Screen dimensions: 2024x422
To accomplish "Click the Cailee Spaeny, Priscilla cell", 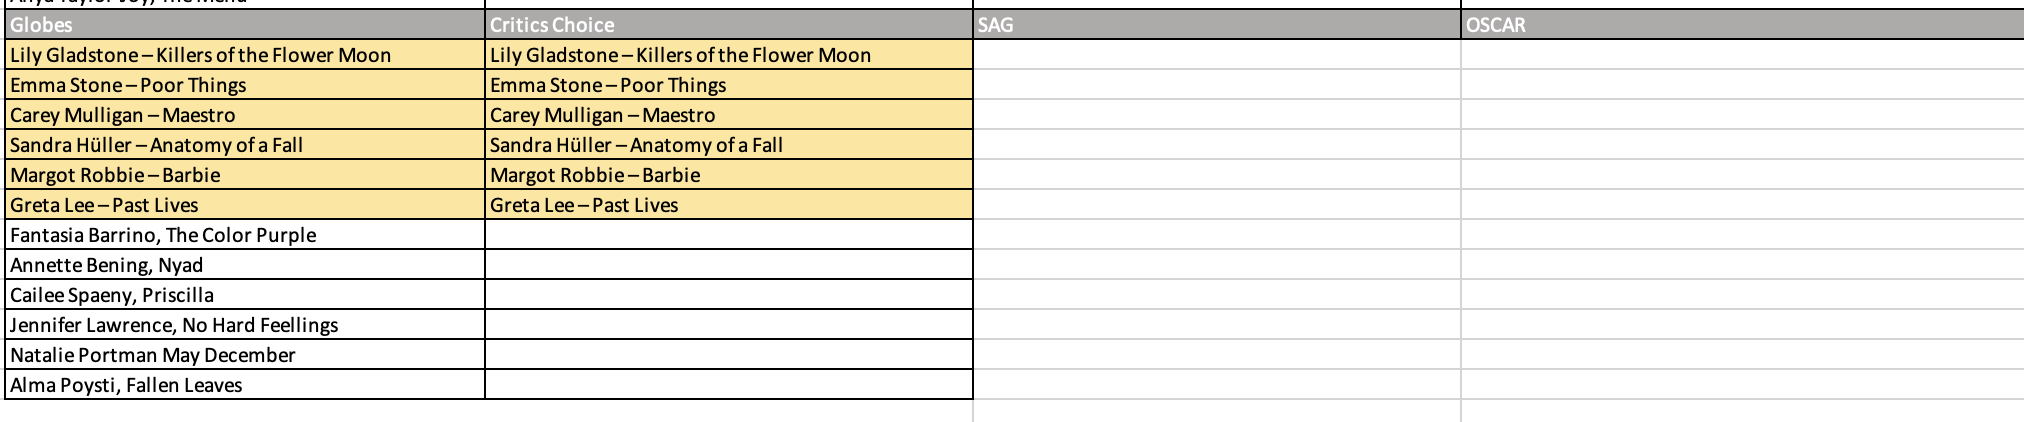I will [x=244, y=295].
